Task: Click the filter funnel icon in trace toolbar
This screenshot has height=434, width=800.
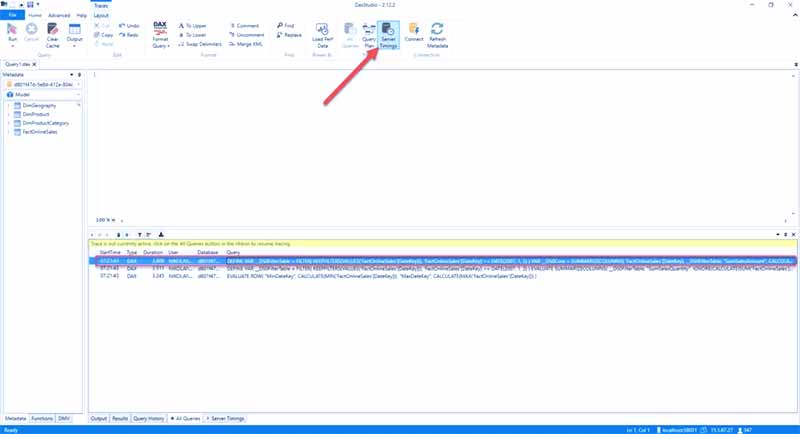Action: (139, 235)
